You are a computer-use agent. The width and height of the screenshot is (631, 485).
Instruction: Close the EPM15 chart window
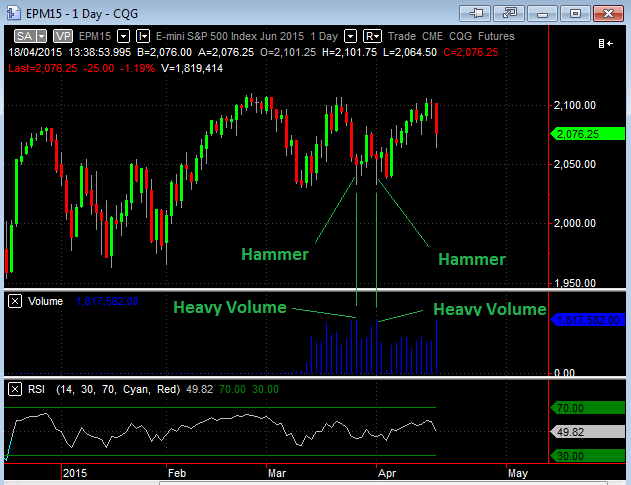pos(608,13)
